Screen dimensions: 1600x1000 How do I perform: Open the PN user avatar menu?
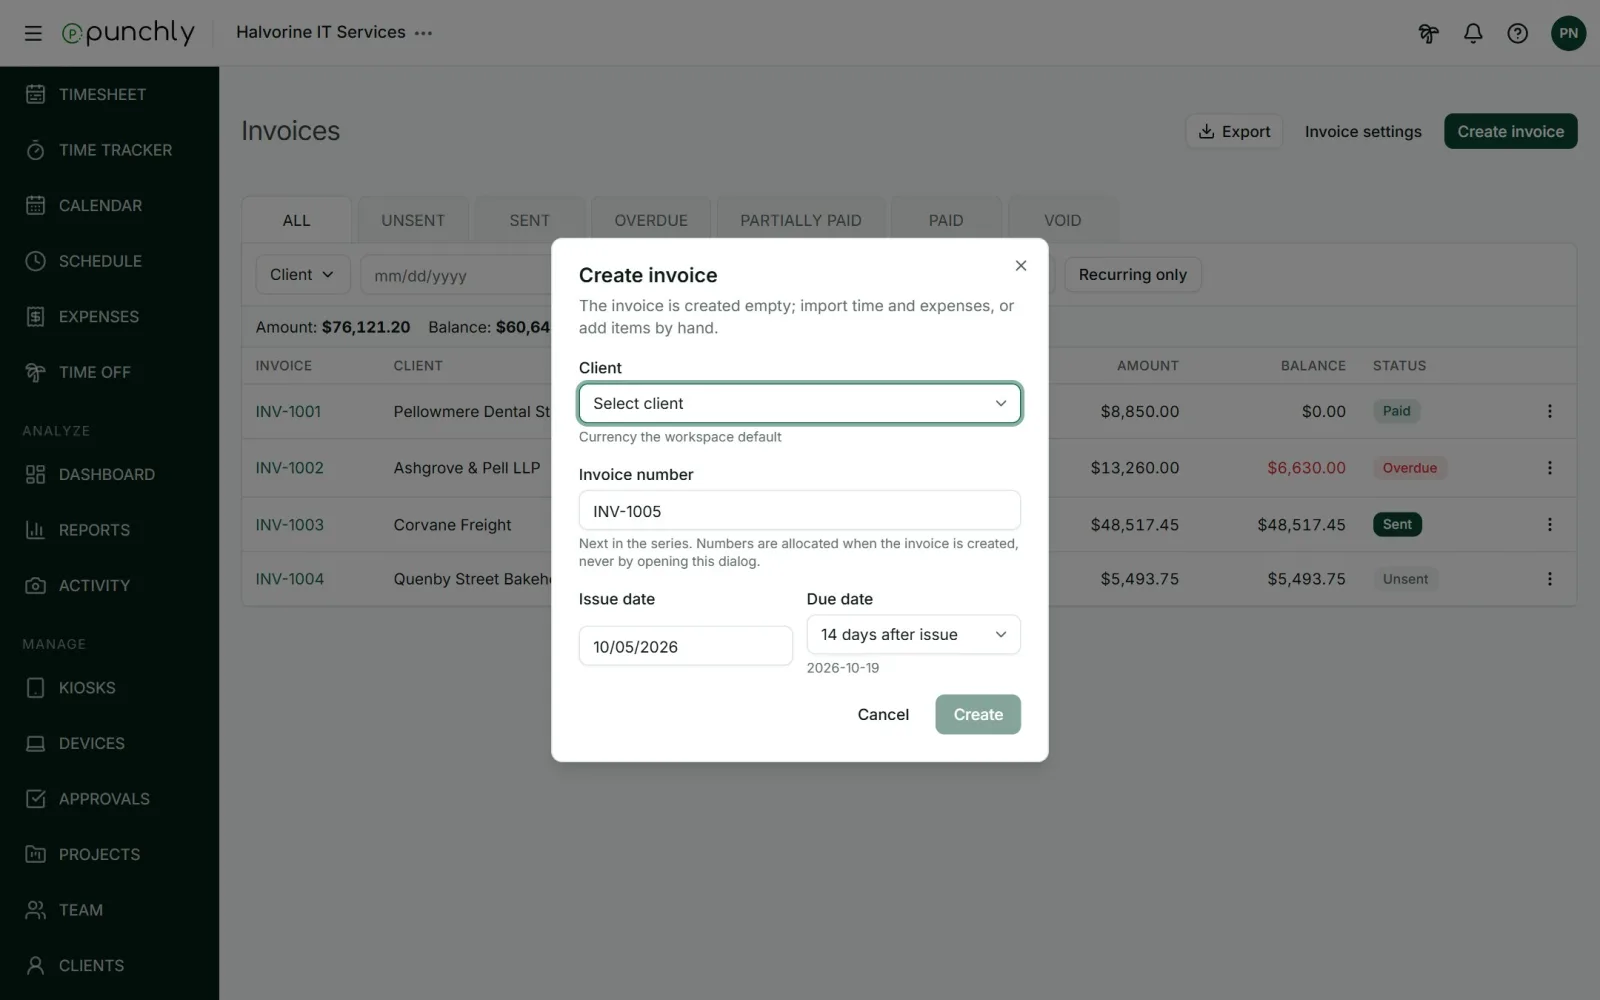[x=1568, y=33]
